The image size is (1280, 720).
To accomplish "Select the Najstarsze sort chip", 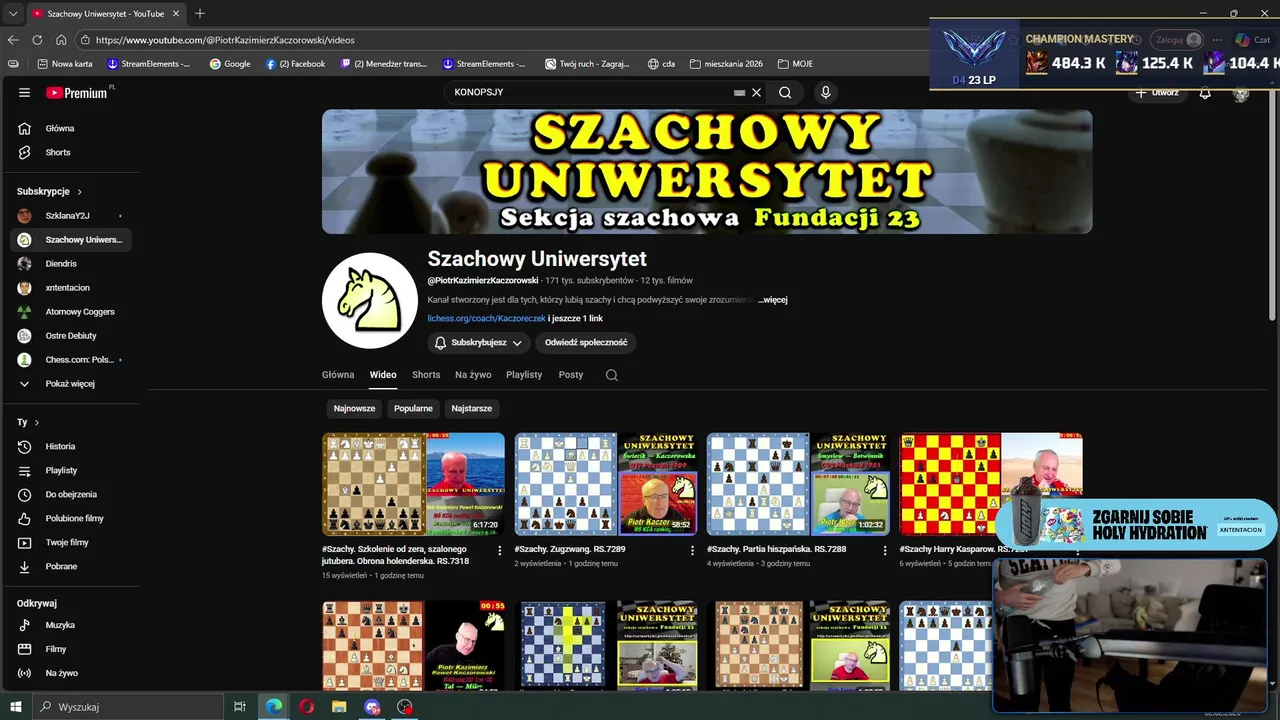I will (471, 408).
